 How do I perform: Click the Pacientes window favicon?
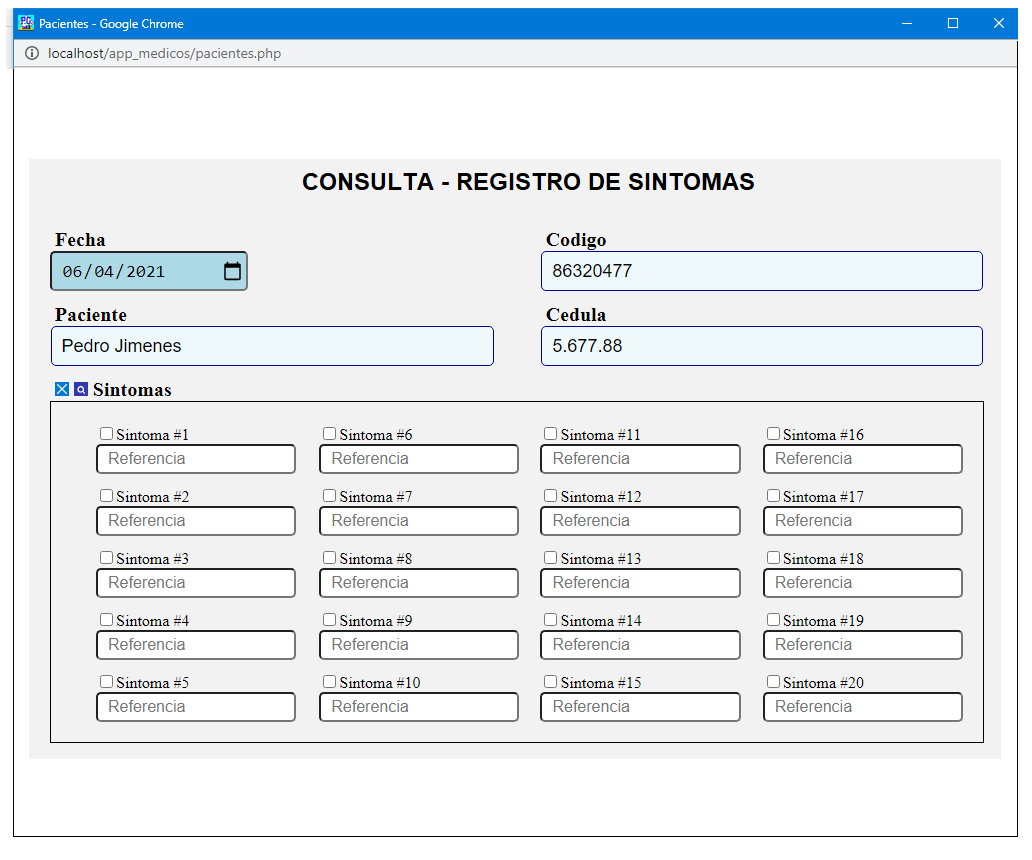(x=26, y=23)
